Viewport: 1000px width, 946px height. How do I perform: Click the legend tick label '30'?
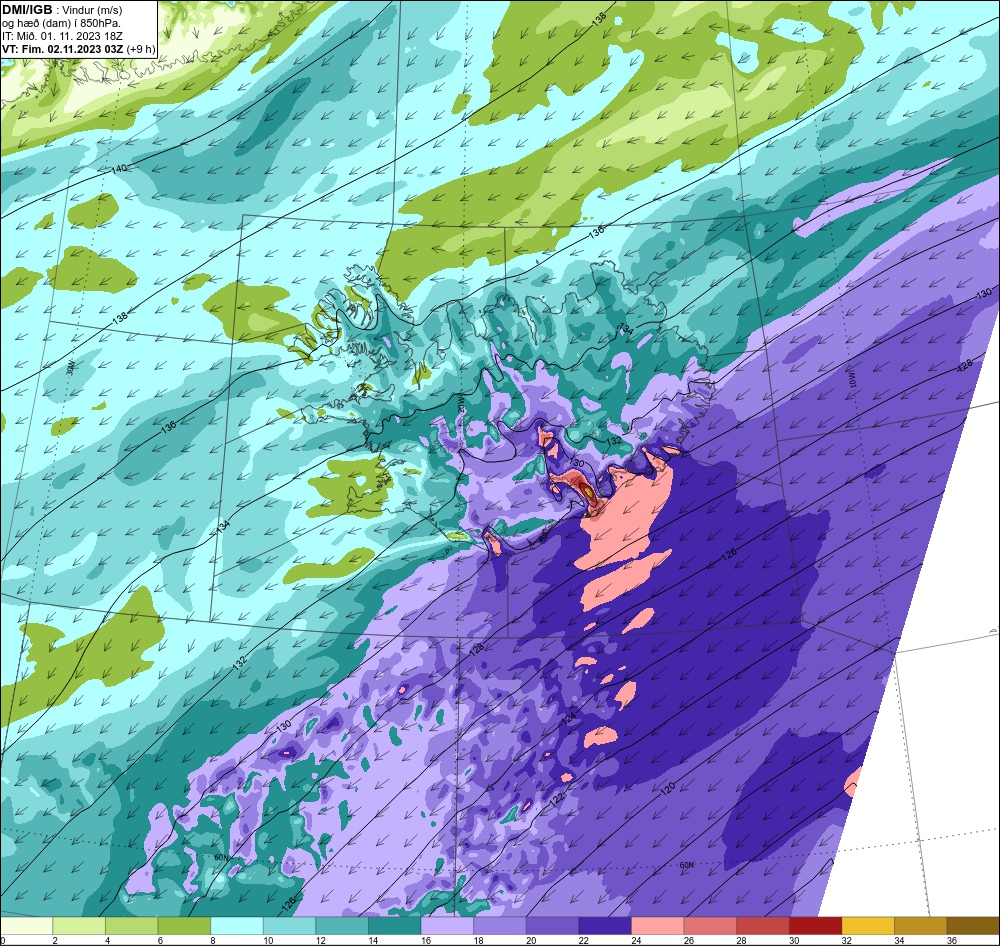794,940
